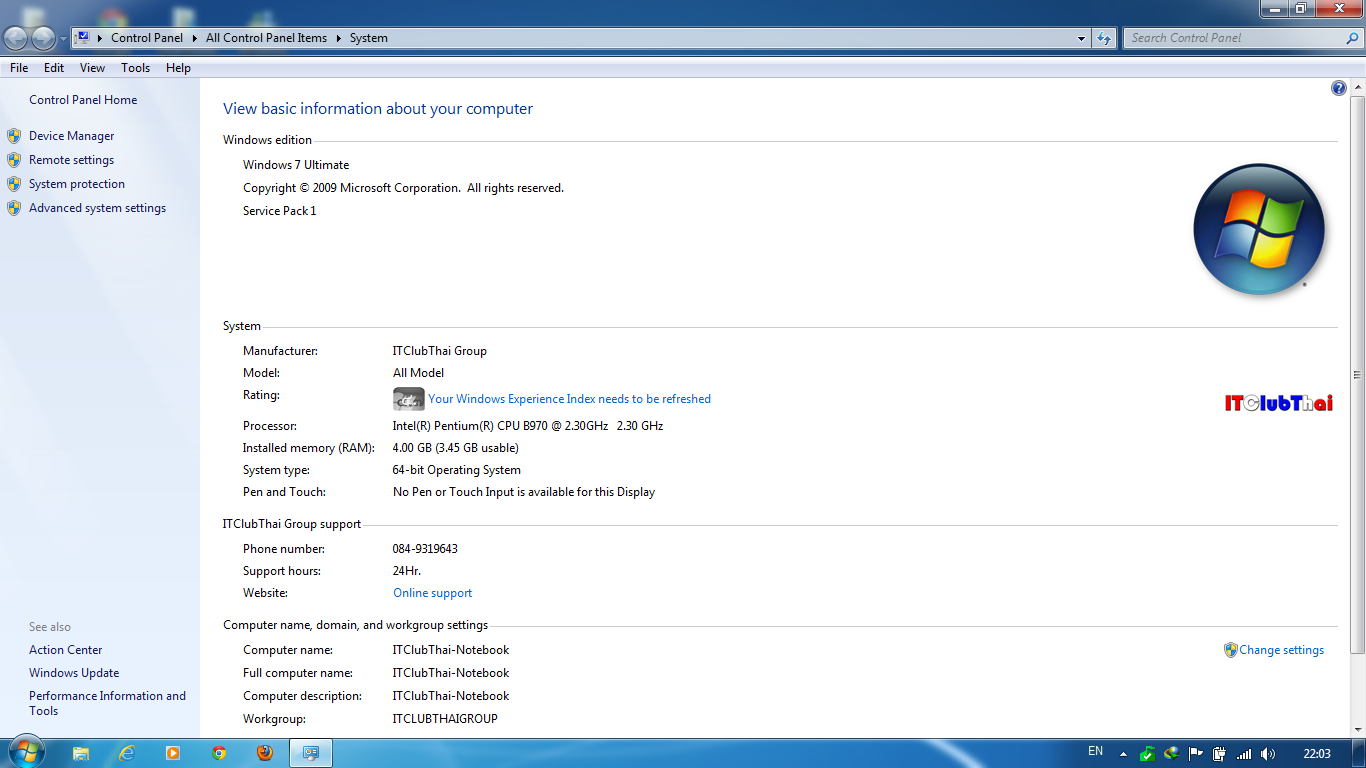Click the EN language indicator
The image size is (1366, 768).
(1095, 752)
